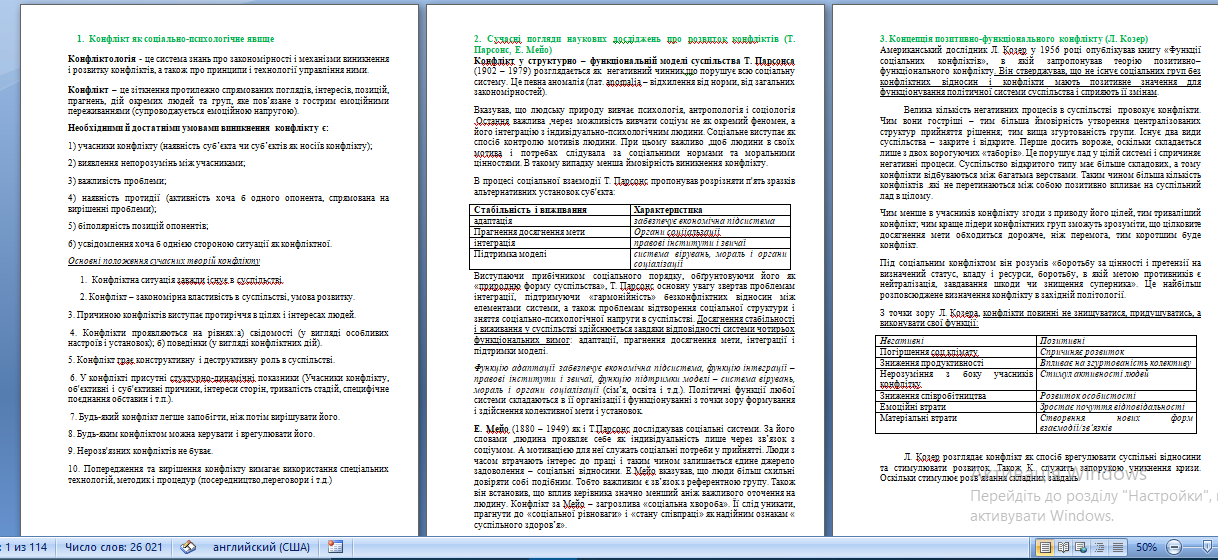Switch to Web Layout view

[1081, 547]
